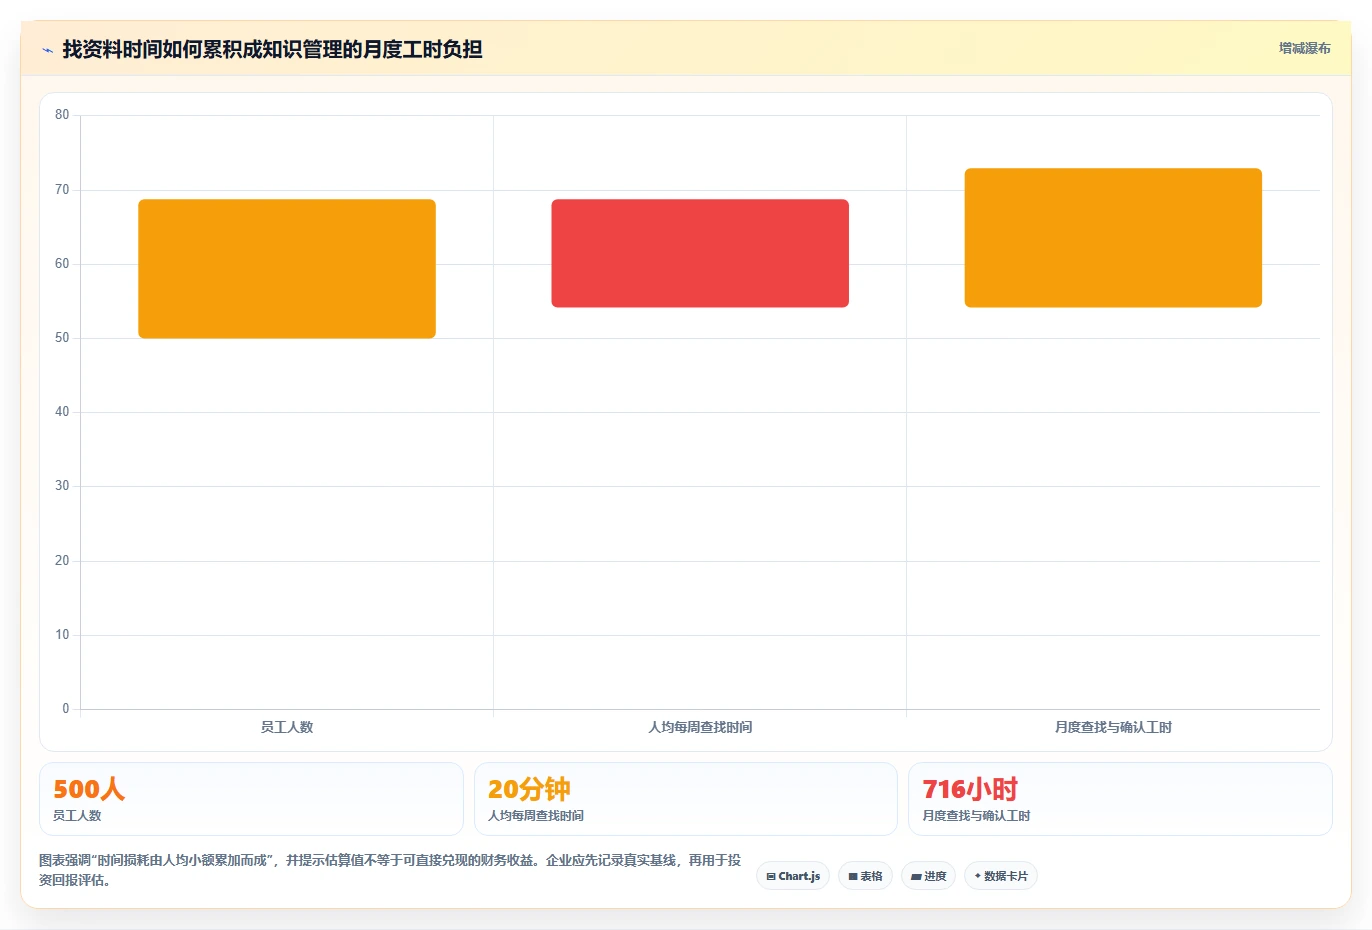Screen dimensions: 1372x930
Task: Click the red 人均每周查找时间 bar
Action: [x=700, y=253]
